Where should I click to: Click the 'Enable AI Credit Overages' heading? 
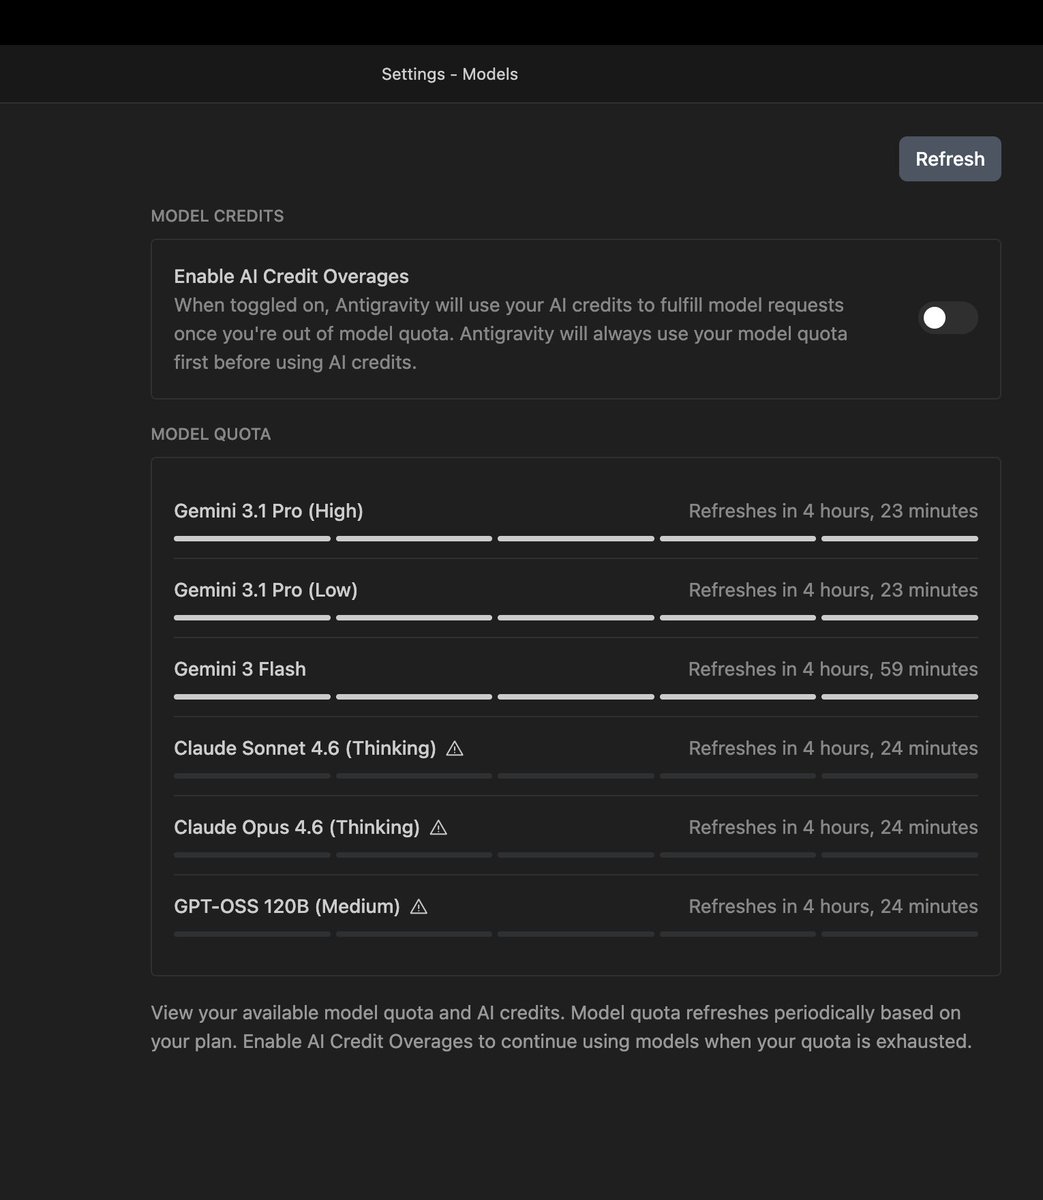291,276
